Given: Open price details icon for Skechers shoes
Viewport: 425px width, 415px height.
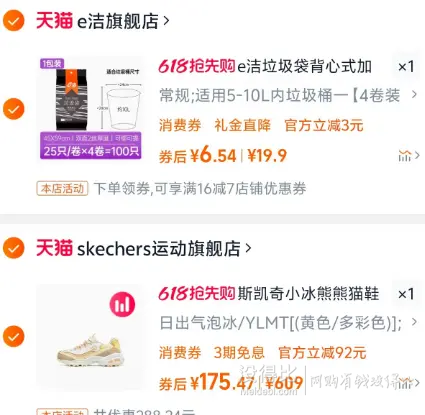Looking at the screenshot, I should 408,383.
